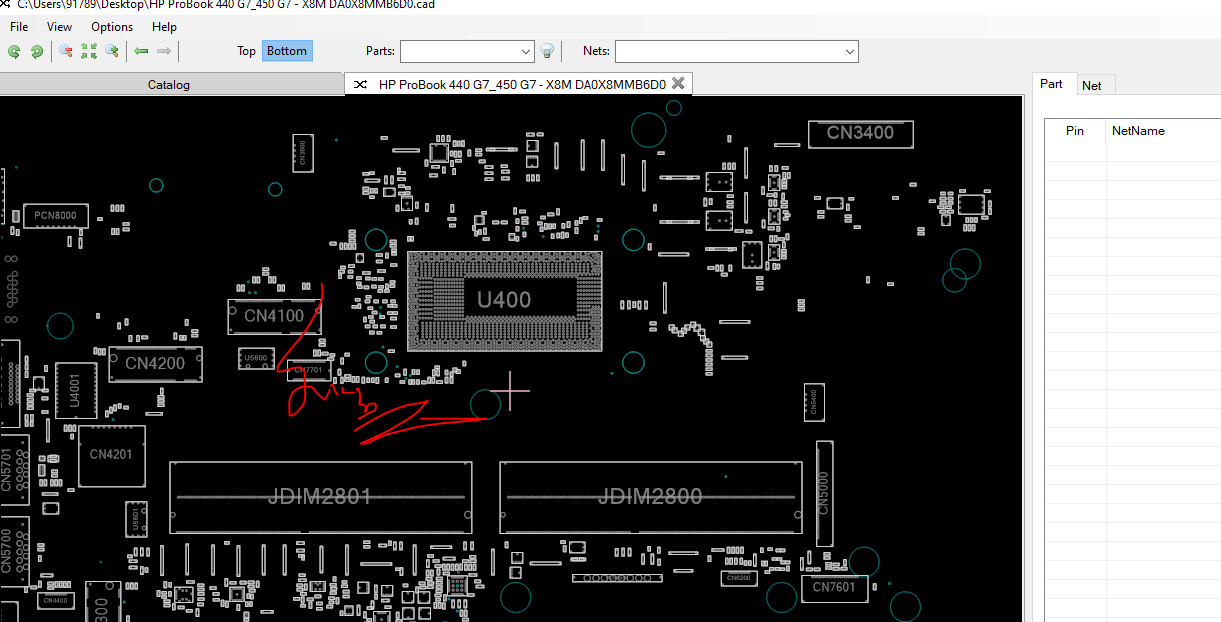
Task: Click the zoom out magnifier icon
Action: click(66, 51)
